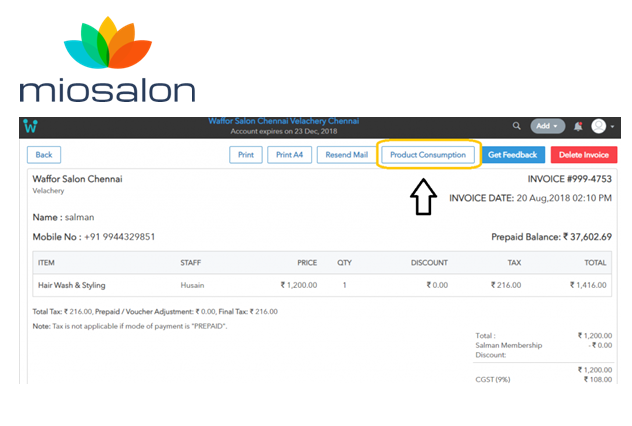The image size is (632, 426).
Task: Click the TAX column header
Action: [x=514, y=263]
